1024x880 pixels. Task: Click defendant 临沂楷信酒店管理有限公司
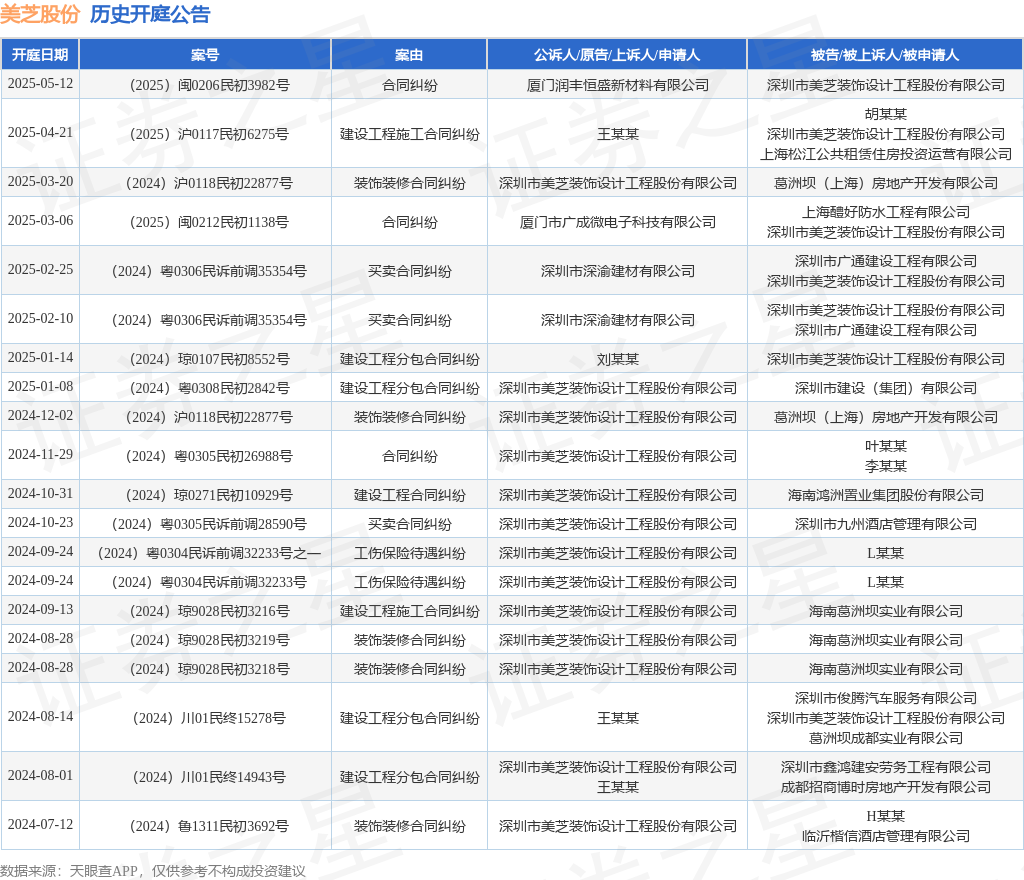pyautogui.click(x=886, y=836)
